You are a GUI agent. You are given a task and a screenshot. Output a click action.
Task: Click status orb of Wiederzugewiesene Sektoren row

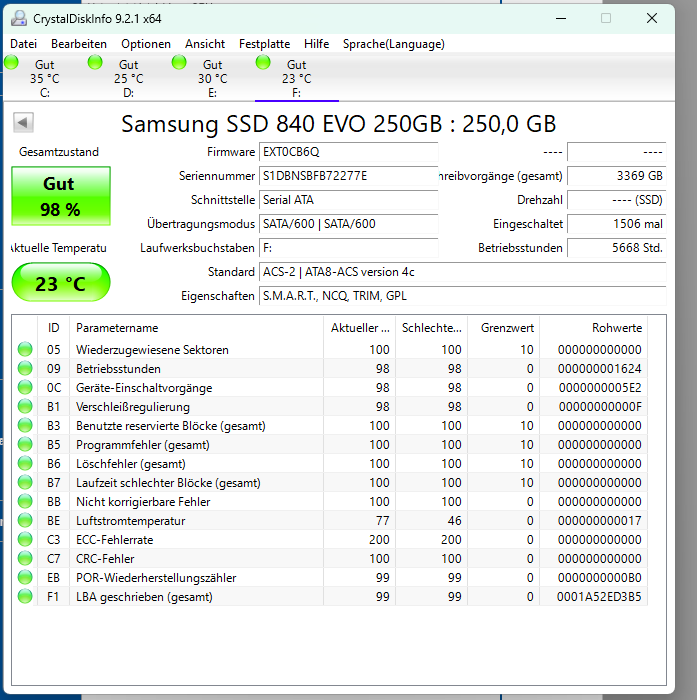[25, 349]
